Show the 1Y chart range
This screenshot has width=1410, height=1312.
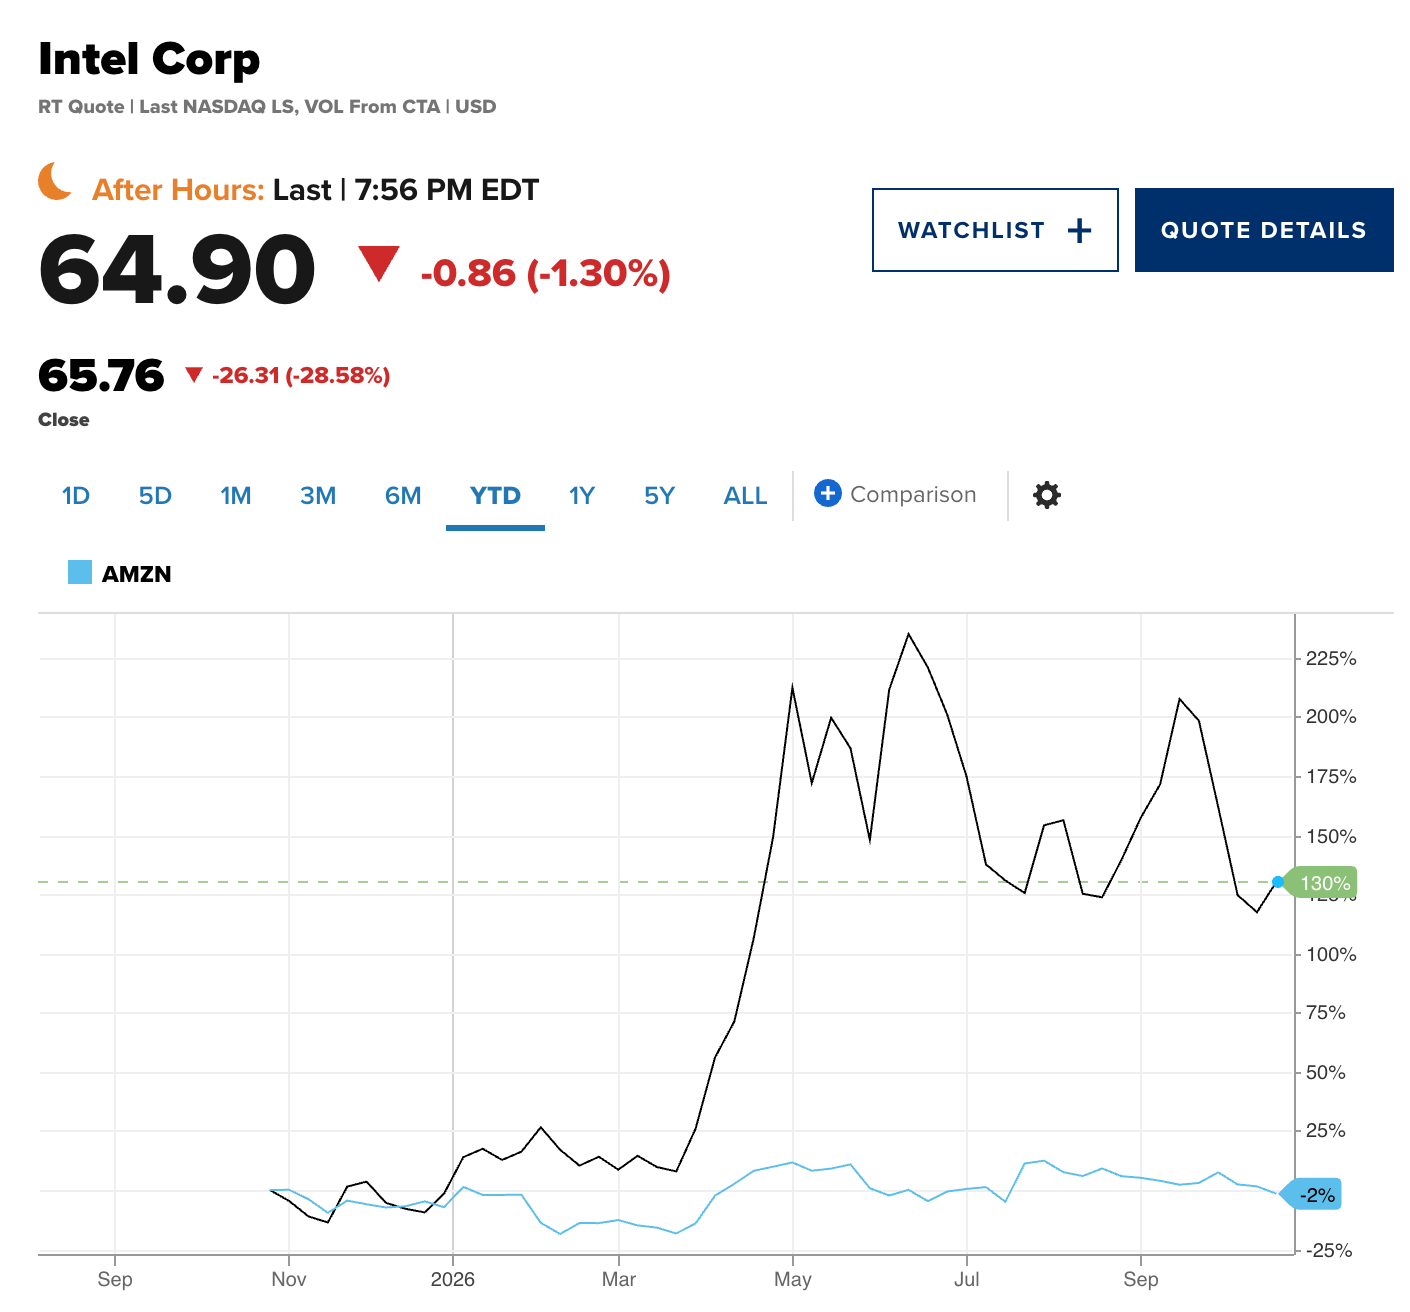pos(582,496)
